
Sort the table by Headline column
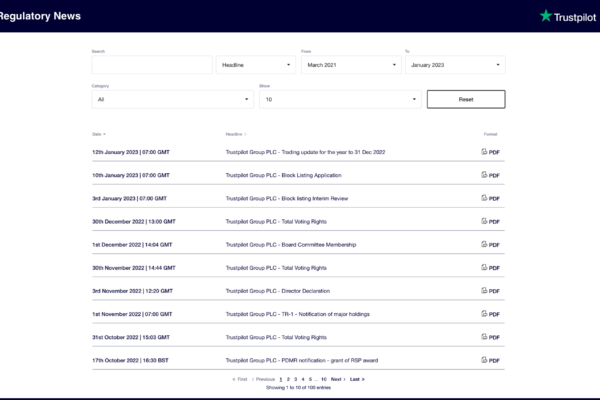click(236, 134)
